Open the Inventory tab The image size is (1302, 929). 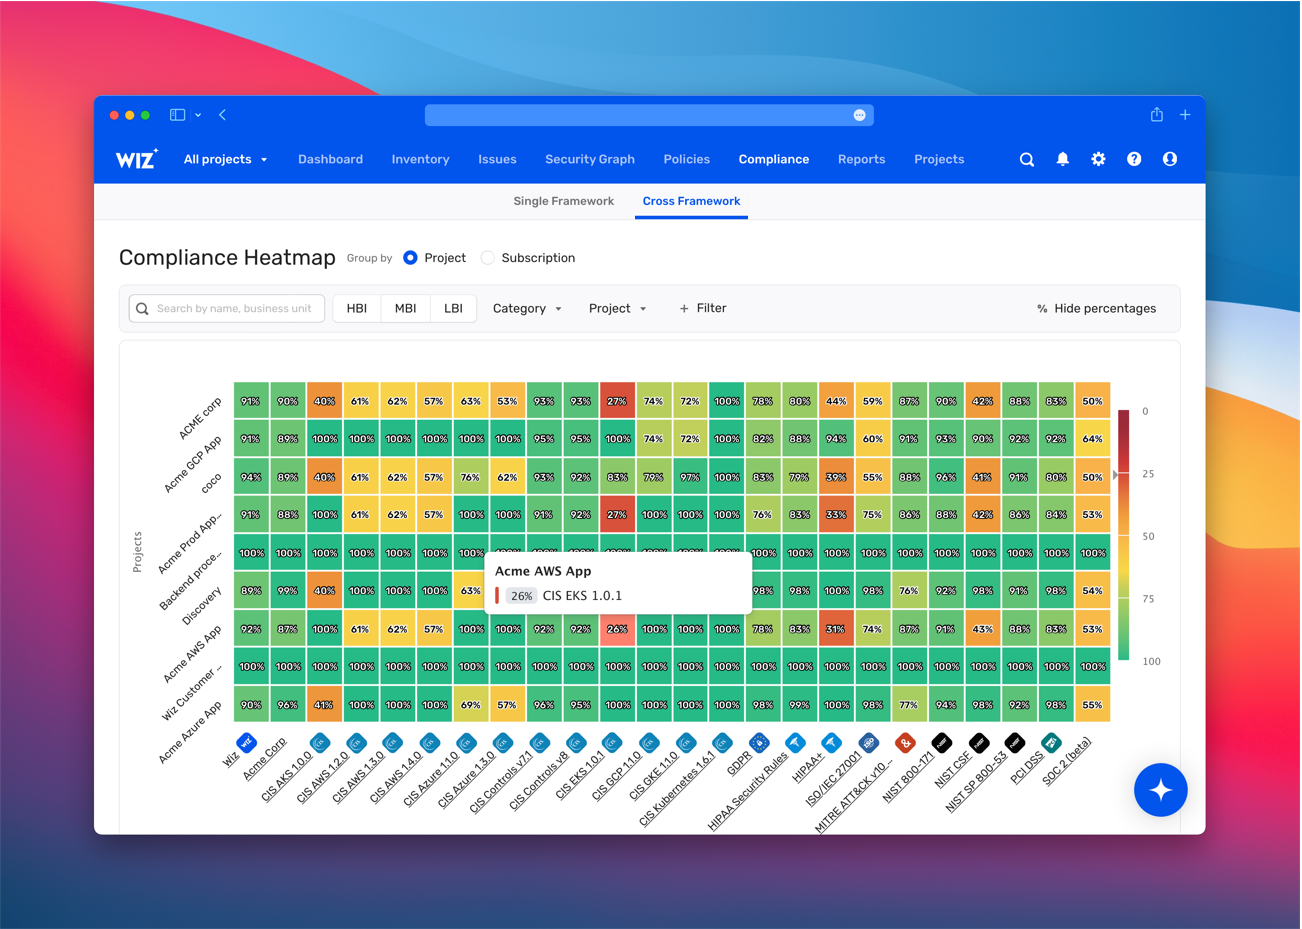click(x=420, y=159)
